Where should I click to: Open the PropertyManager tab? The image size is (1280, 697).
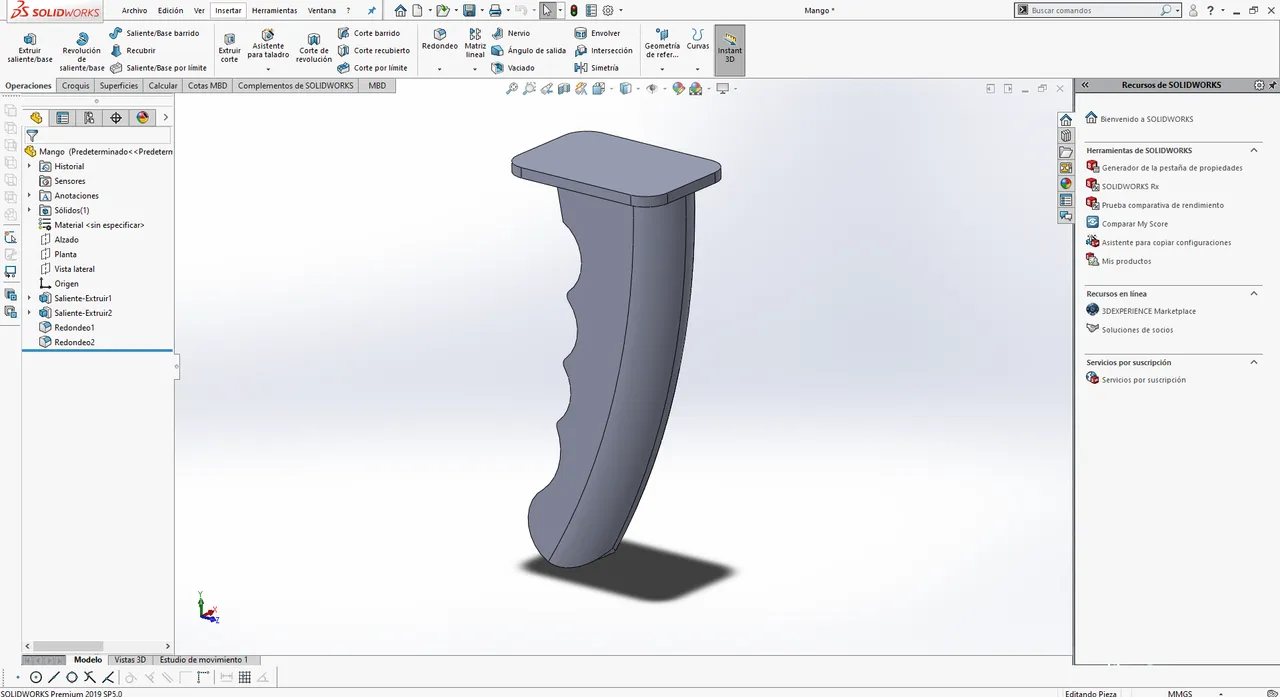point(63,117)
